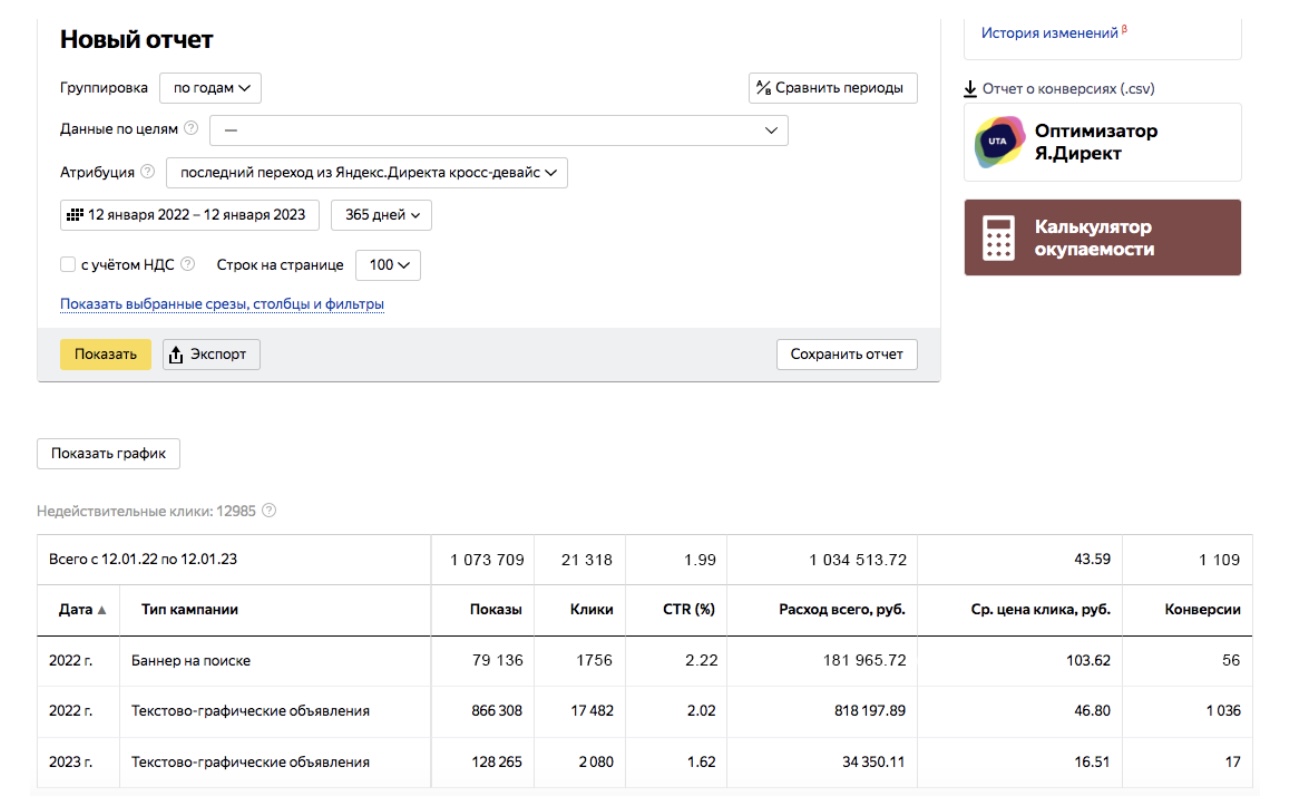Click help icon near Недействительные клики
Screen dimensions: 1290x799
[x=269, y=511]
